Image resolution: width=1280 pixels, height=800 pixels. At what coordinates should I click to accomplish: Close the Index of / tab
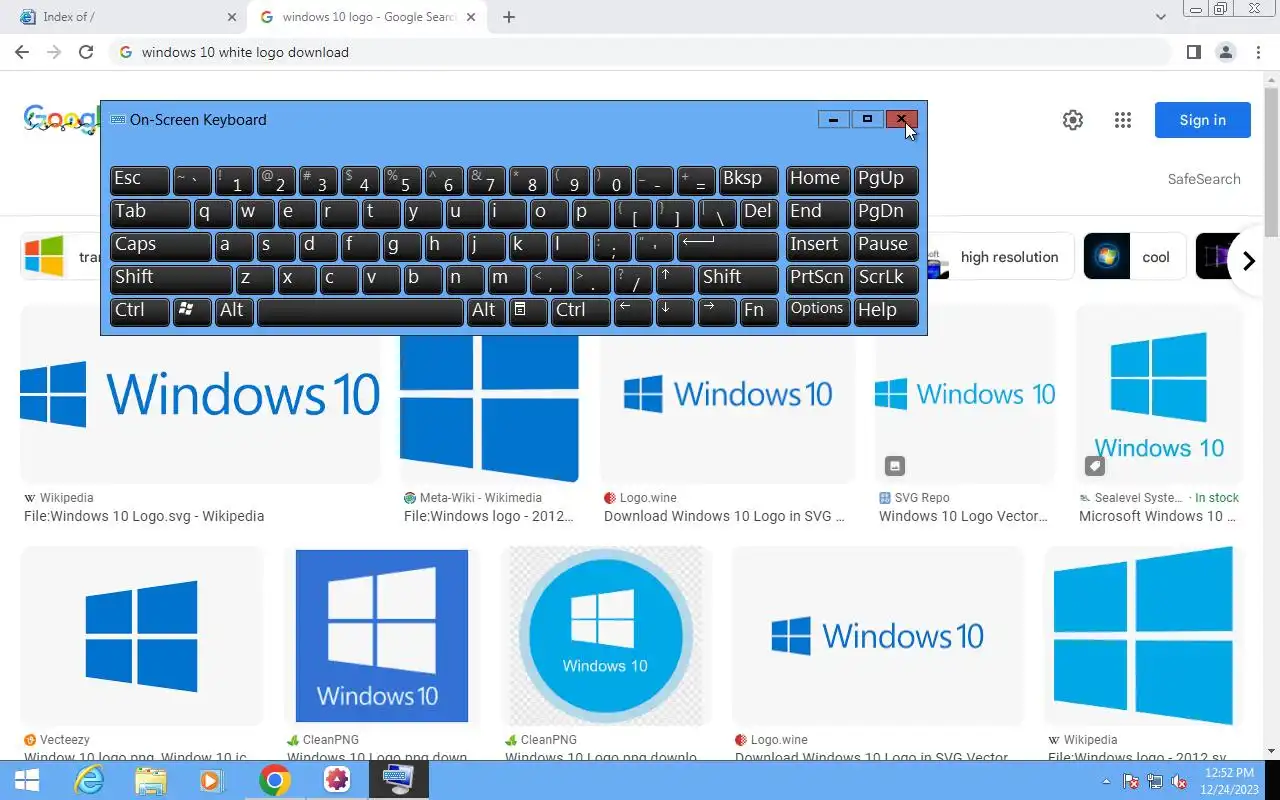[232, 17]
